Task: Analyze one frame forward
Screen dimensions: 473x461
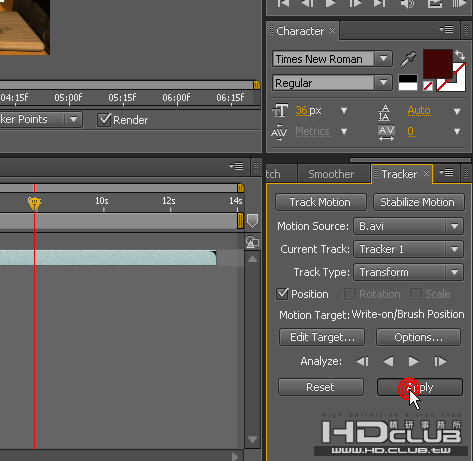Action: pos(440,361)
